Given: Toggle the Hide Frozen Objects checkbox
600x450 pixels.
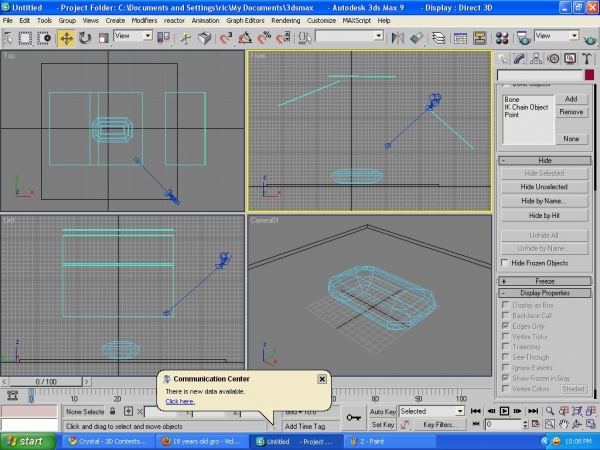Looking at the screenshot, I should [x=505, y=263].
